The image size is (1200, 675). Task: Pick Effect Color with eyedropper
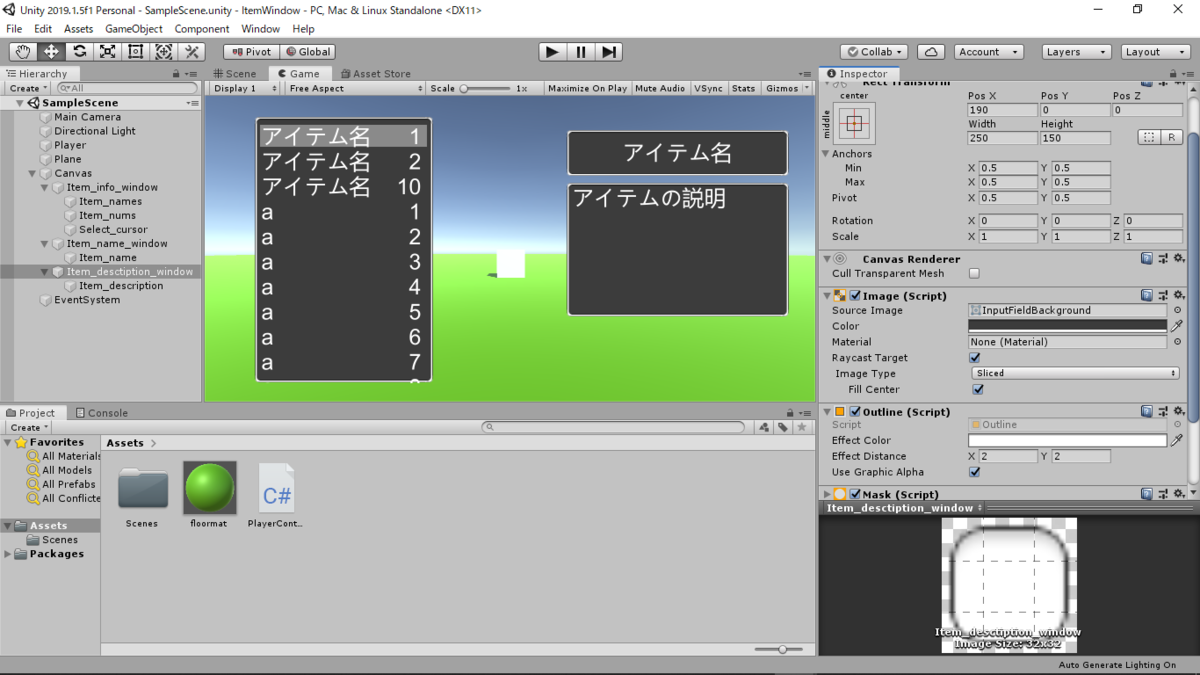1177,440
